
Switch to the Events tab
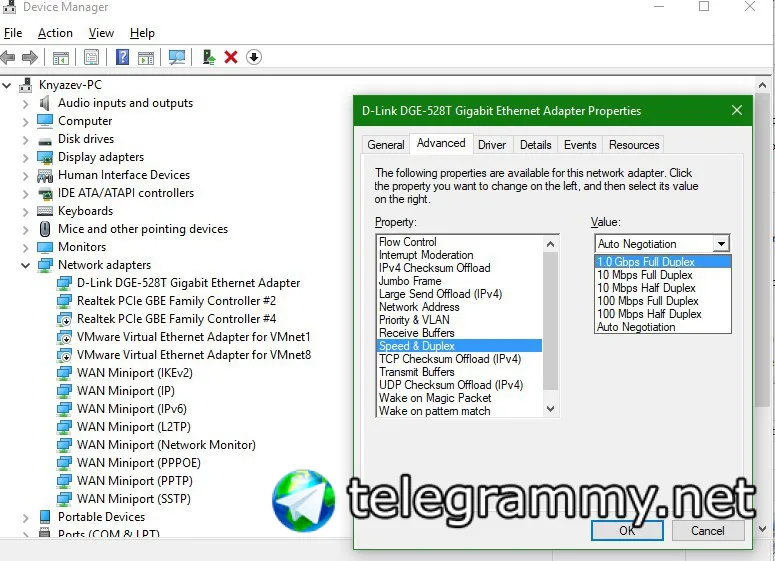click(x=580, y=145)
